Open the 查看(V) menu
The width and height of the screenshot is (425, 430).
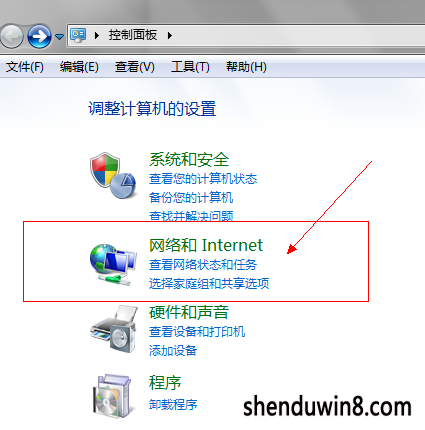click(134, 67)
